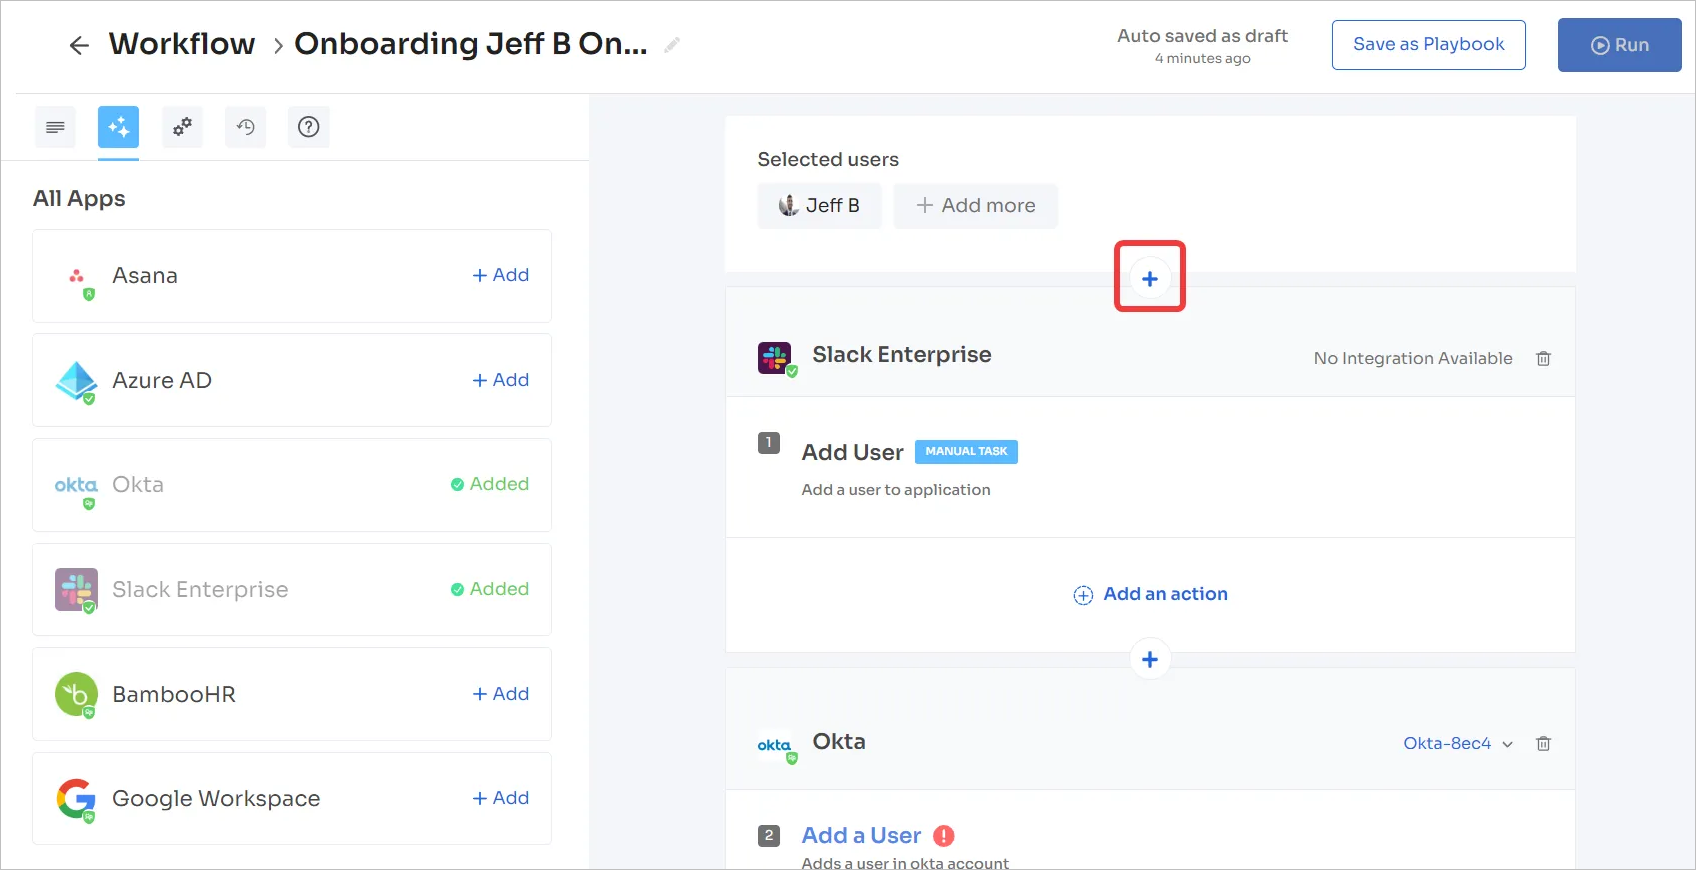Open the automation gears tab
1696x870 pixels.
[182, 127]
